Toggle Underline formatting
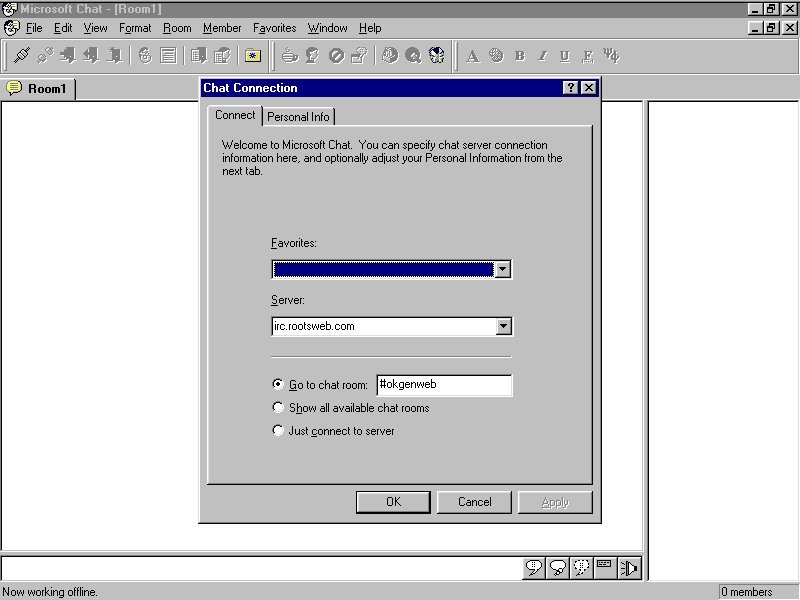Image resolution: width=800 pixels, height=600 pixels. coord(565,56)
